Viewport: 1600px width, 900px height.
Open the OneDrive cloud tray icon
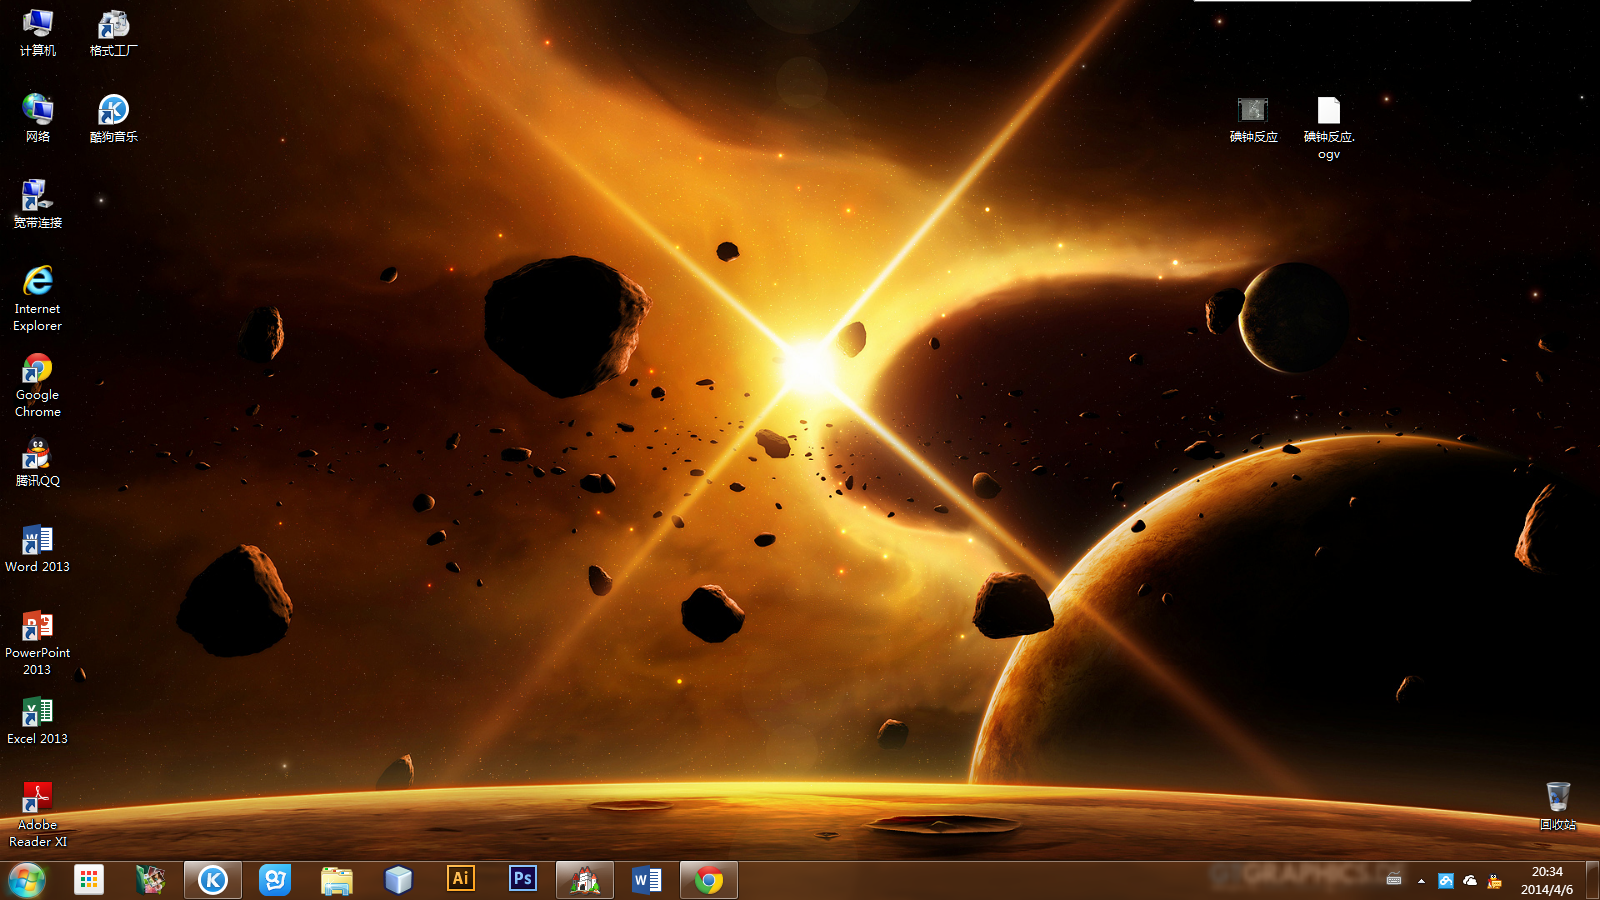[x=1470, y=881]
